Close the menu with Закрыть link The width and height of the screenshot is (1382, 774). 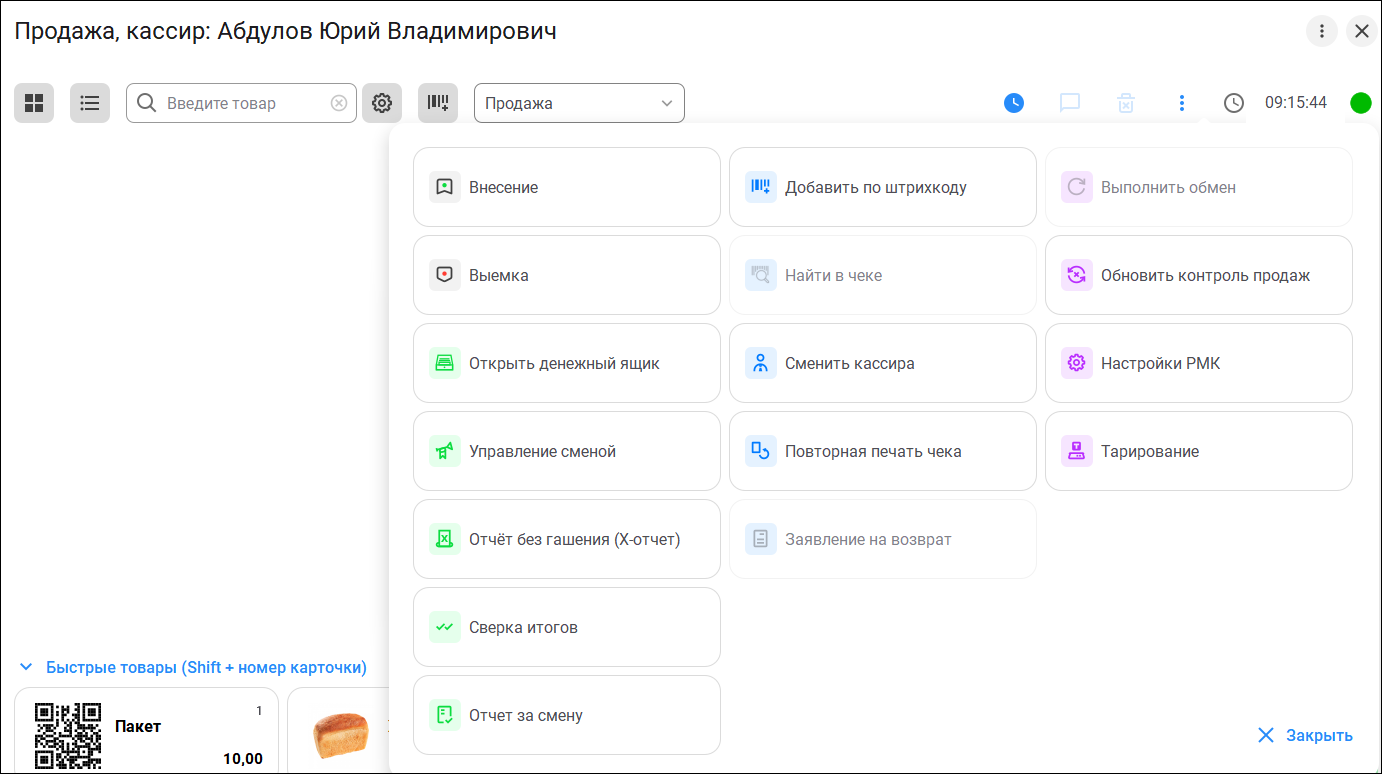[x=1305, y=735]
